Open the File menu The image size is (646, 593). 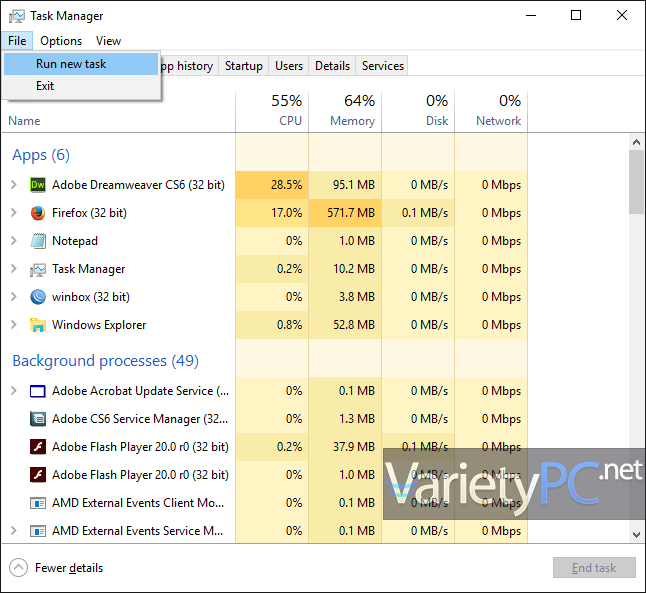(17, 41)
